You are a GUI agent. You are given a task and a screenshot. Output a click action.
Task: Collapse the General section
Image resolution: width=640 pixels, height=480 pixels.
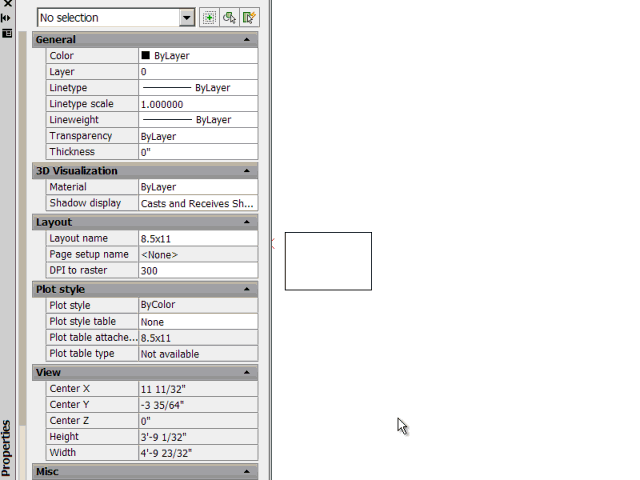point(247,40)
